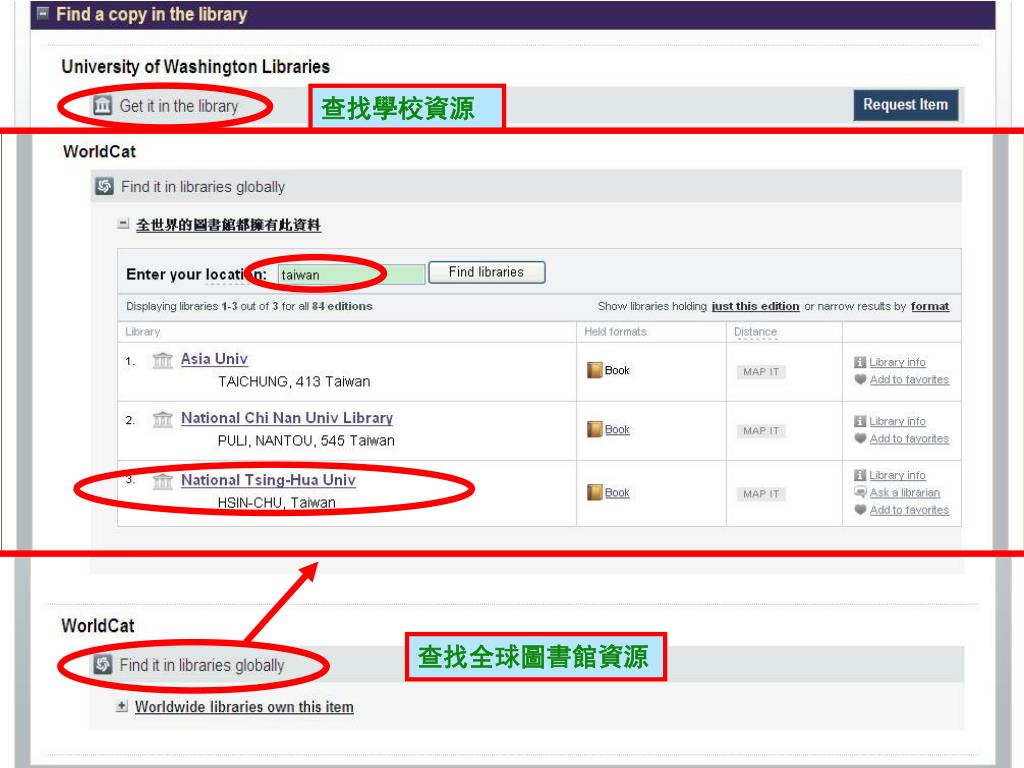Show libraries holding just this edition
The height and width of the screenshot is (768, 1024).
pos(755,306)
